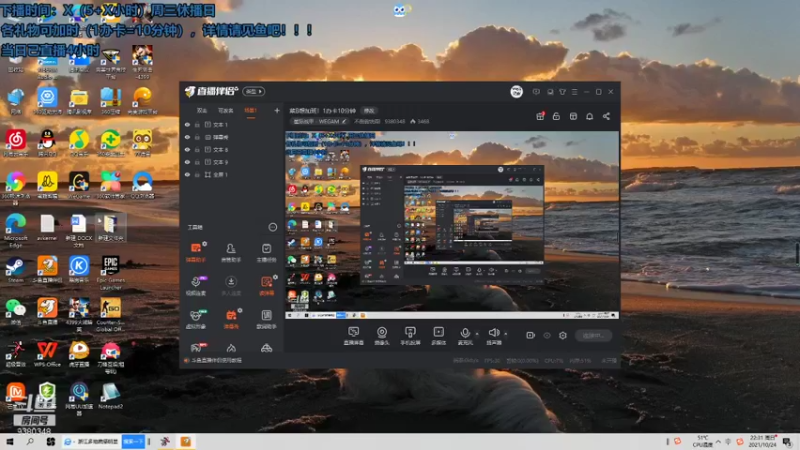Collapse the toolbox panel section
Screen dimensions: 800x450
[x=272, y=227]
